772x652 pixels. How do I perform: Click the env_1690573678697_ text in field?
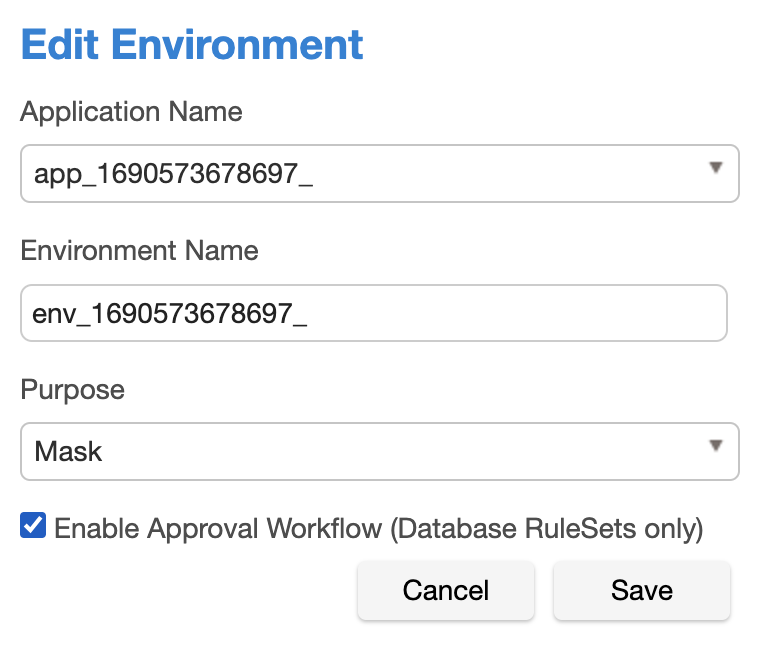pyautogui.click(x=170, y=314)
